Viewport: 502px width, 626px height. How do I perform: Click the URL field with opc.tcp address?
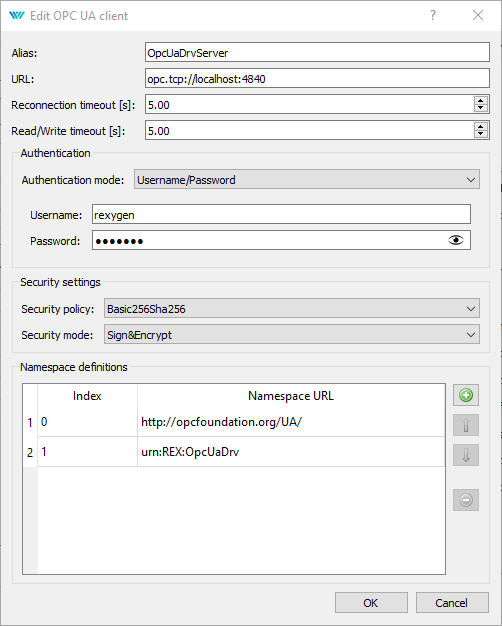tap(317, 78)
